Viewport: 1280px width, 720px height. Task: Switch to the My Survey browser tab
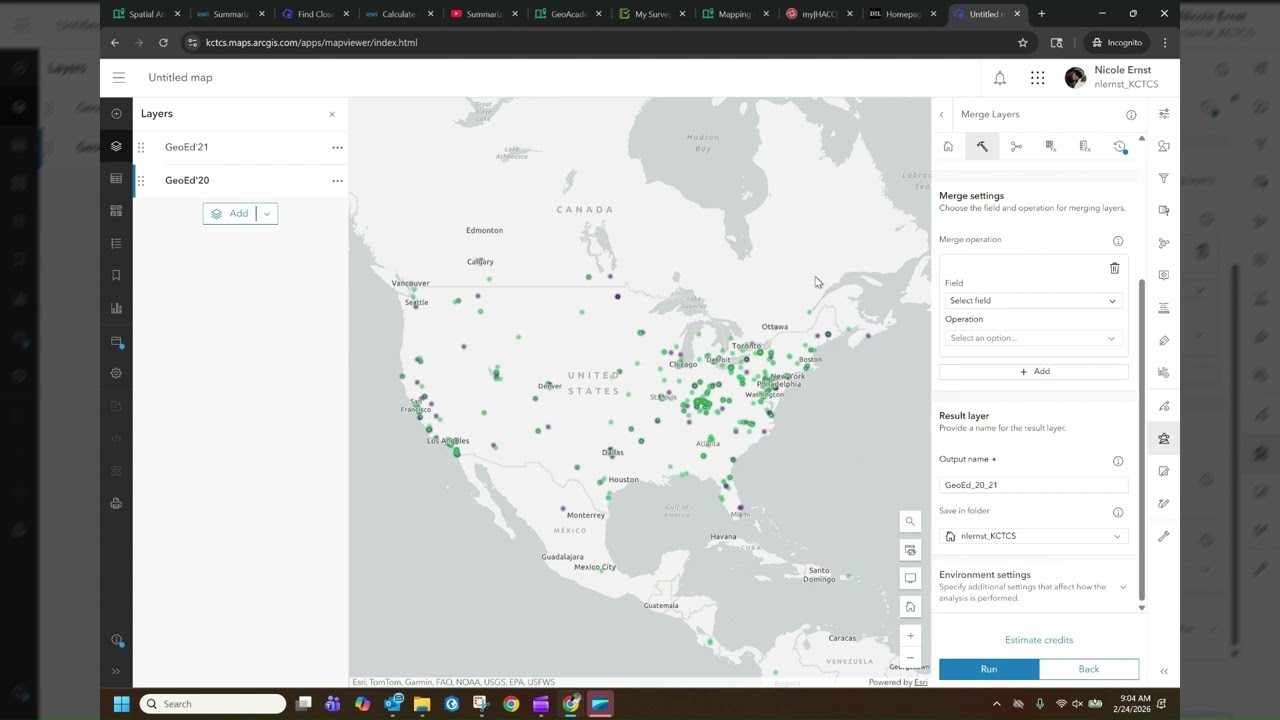(650, 14)
